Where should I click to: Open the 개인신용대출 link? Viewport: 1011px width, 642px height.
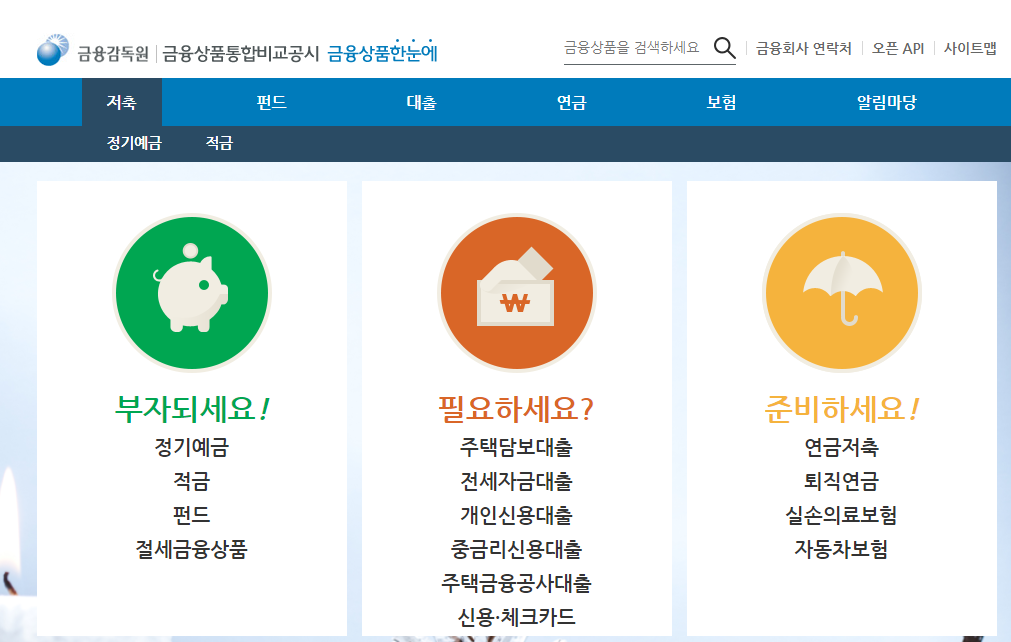coord(516,516)
